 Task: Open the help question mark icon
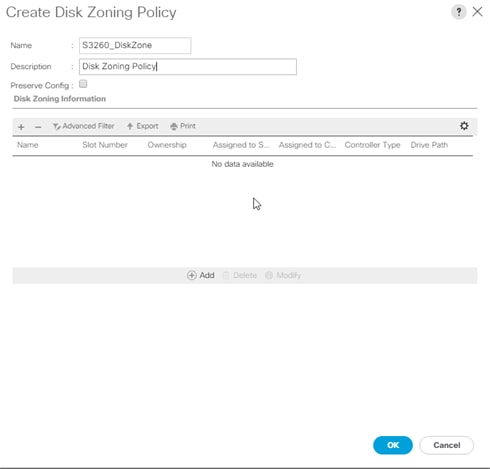pos(459,12)
